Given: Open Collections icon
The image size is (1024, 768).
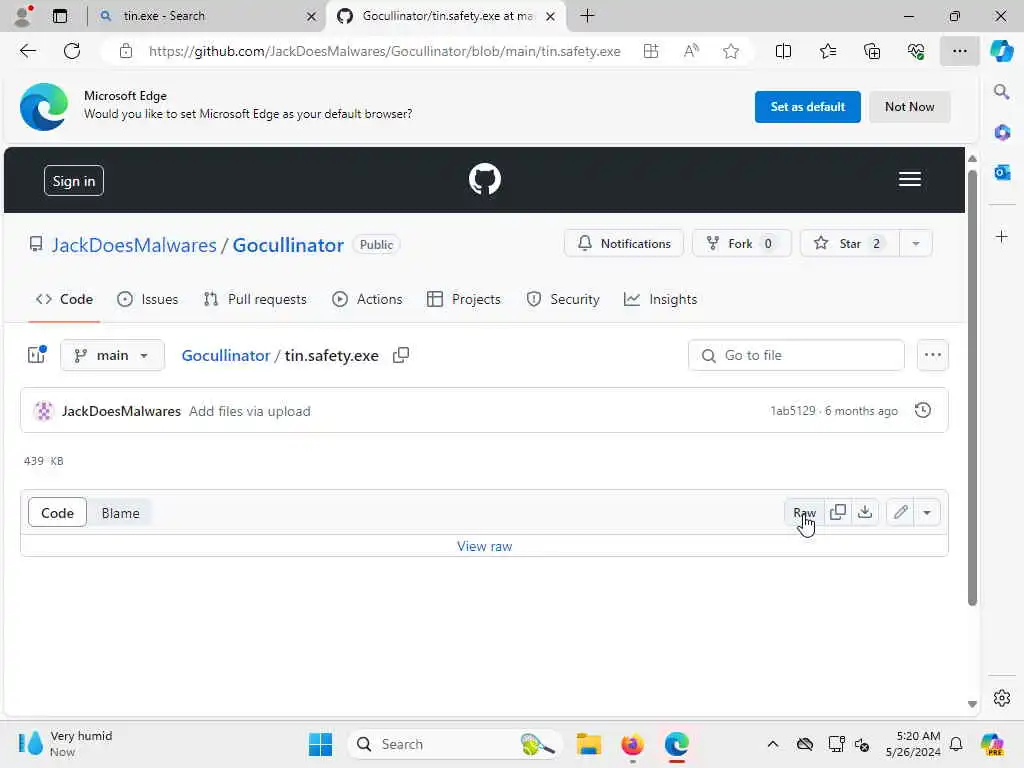Looking at the screenshot, I should pos(872,51).
